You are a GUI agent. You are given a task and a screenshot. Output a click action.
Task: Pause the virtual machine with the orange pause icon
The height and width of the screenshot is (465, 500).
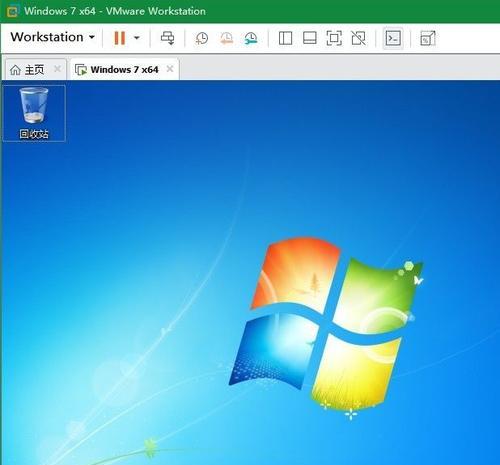[x=119, y=38]
